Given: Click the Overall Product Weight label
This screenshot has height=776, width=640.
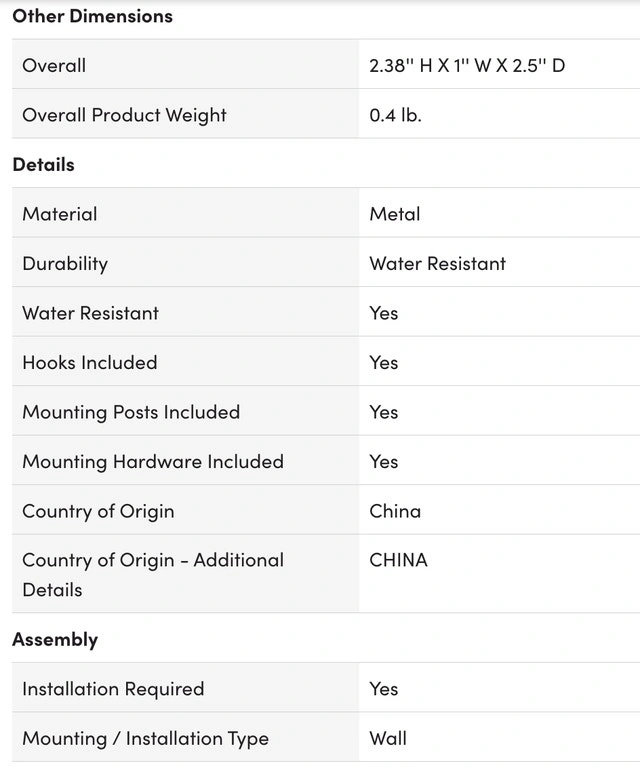Looking at the screenshot, I should coord(124,115).
